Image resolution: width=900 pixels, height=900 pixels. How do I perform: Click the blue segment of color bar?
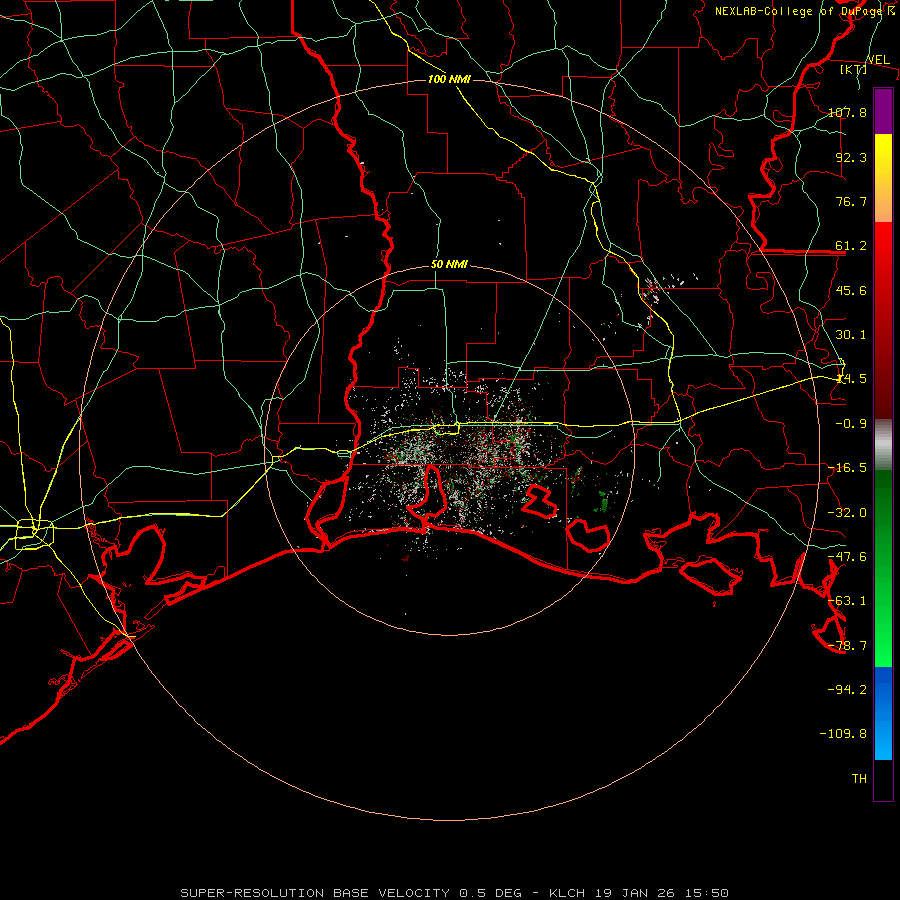883,713
